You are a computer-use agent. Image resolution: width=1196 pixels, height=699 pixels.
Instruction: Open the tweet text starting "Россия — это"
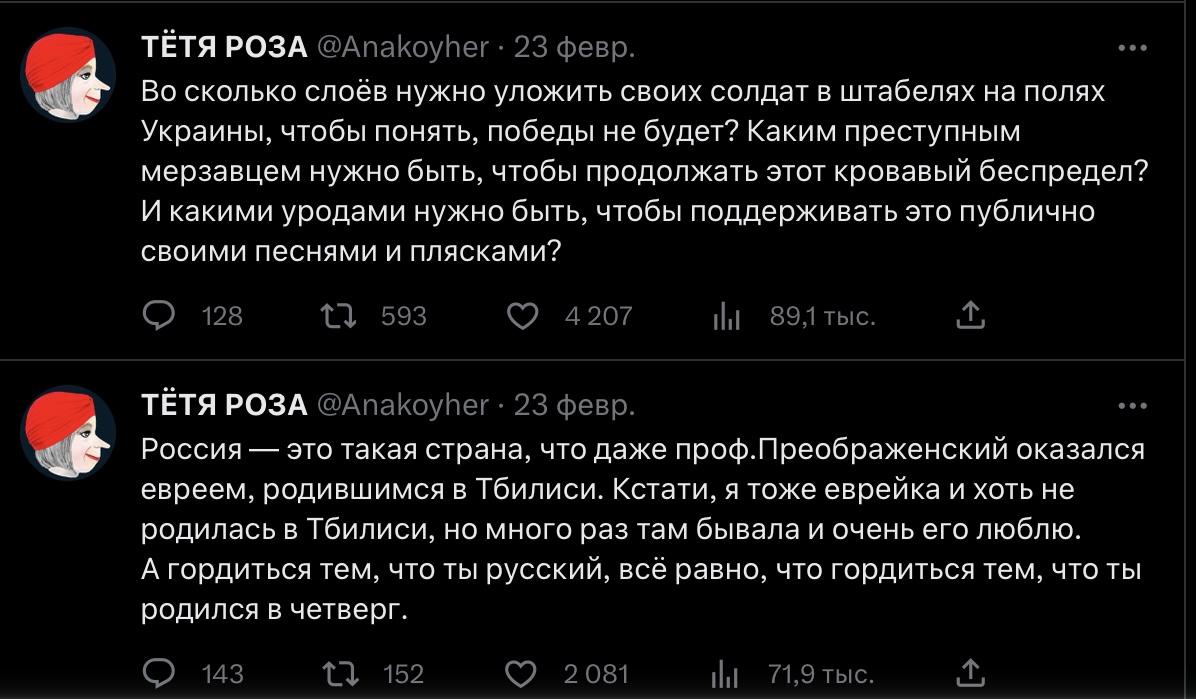(640, 530)
